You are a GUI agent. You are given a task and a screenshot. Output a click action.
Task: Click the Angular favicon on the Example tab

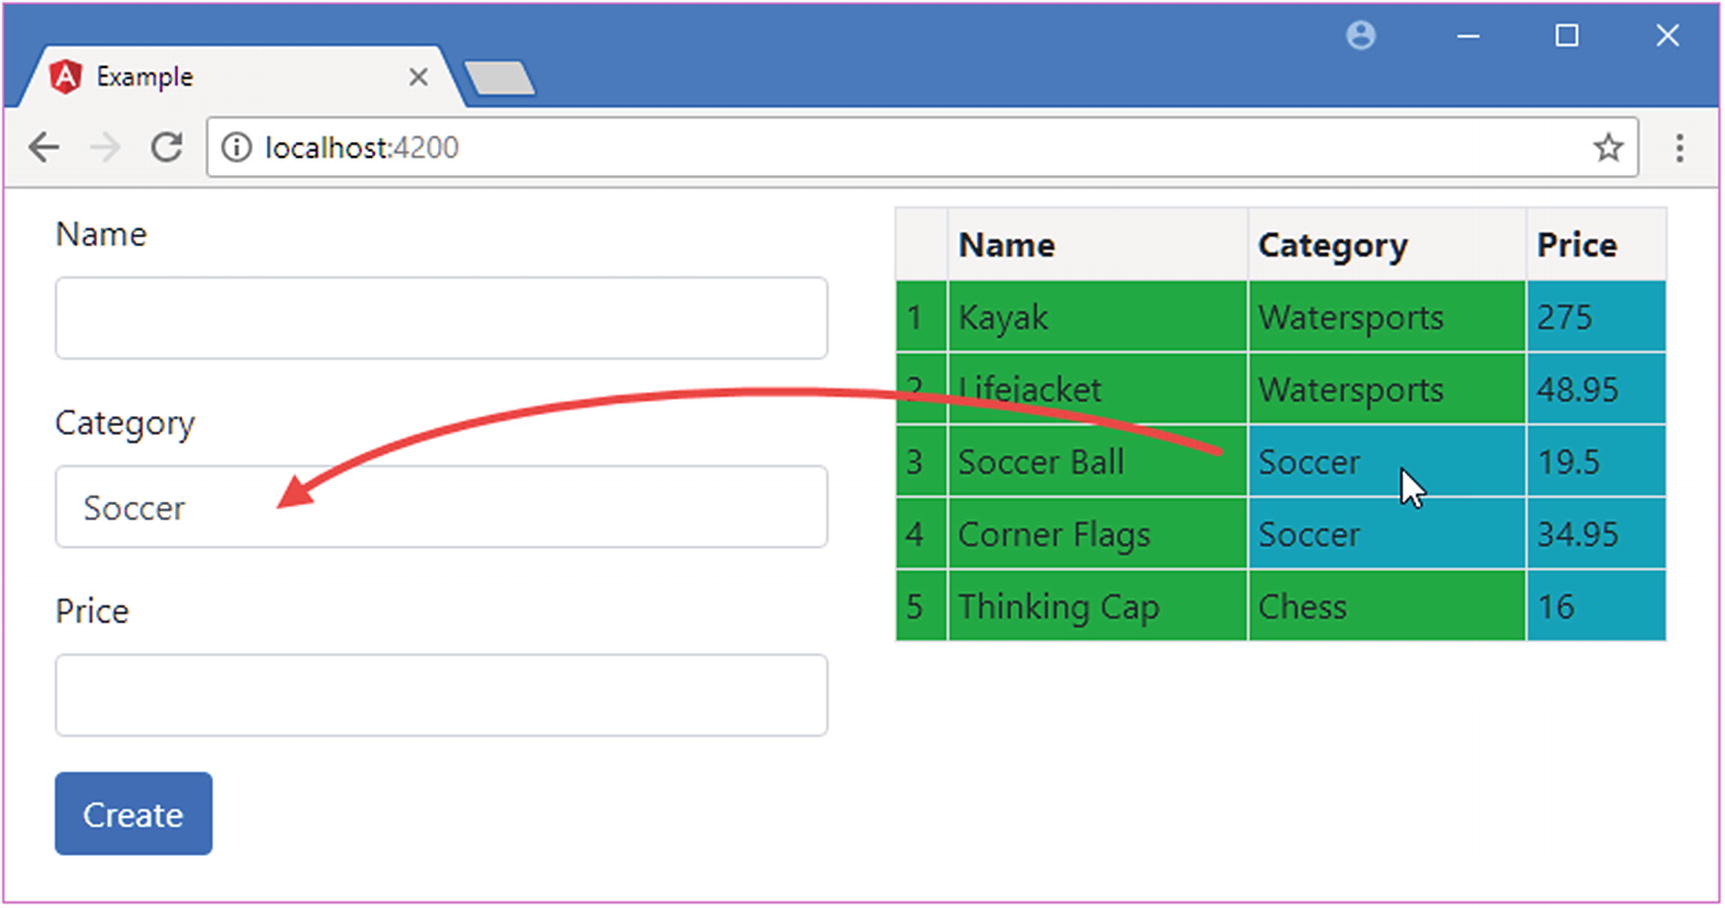[x=65, y=77]
